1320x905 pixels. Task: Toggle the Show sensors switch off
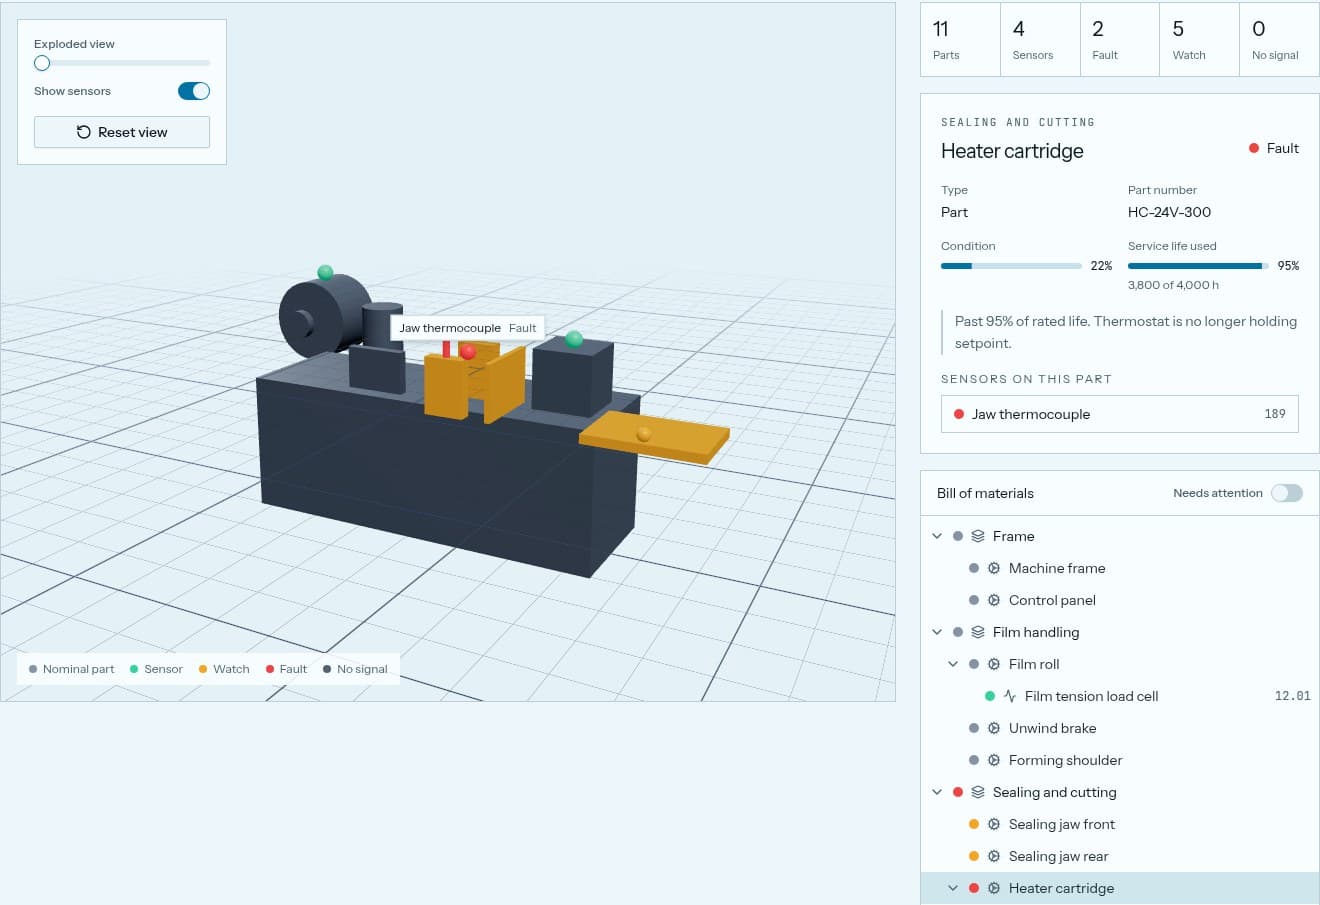194,91
